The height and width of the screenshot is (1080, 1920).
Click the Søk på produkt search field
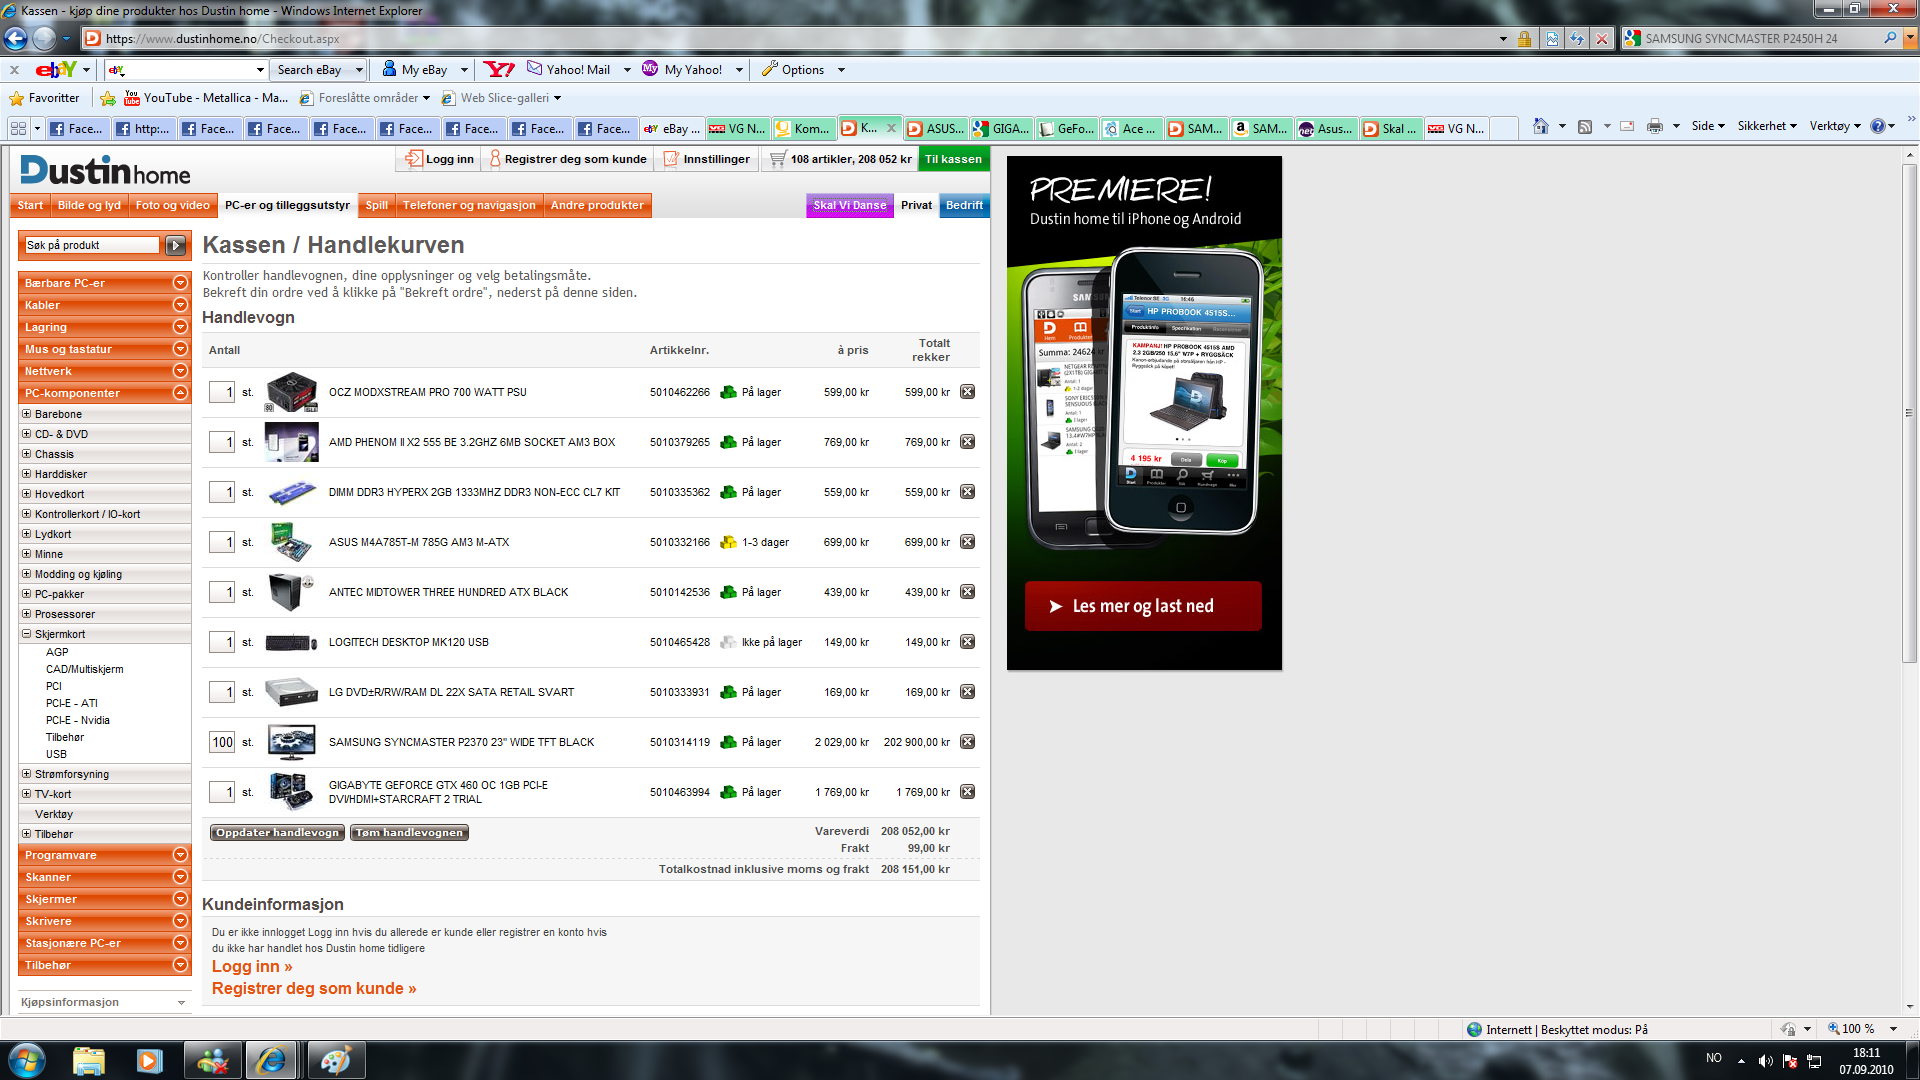pos(92,245)
